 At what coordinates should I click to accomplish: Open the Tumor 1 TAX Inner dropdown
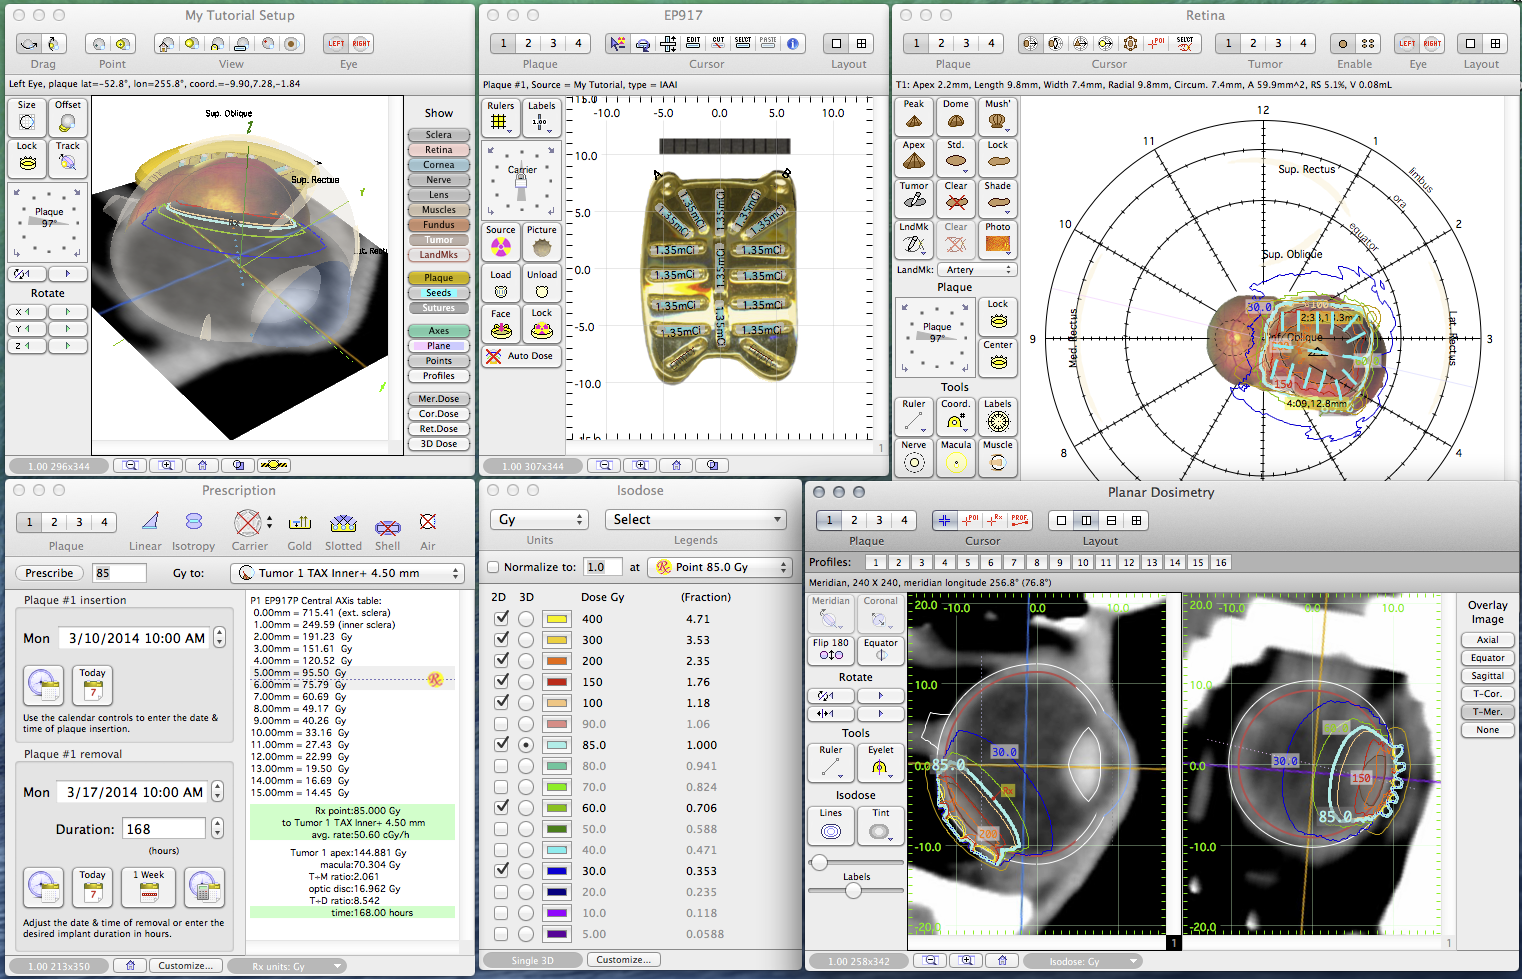[348, 573]
